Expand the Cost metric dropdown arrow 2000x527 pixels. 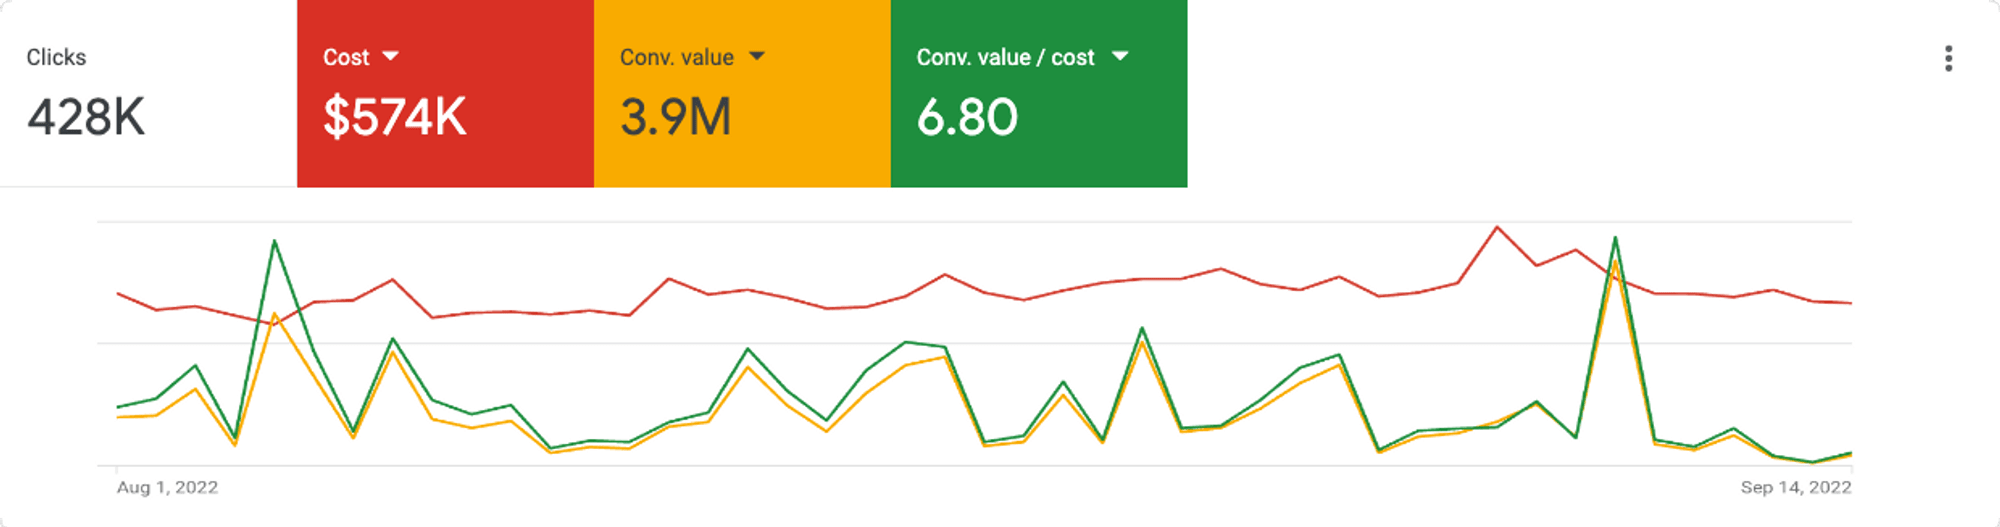pos(391,56)
